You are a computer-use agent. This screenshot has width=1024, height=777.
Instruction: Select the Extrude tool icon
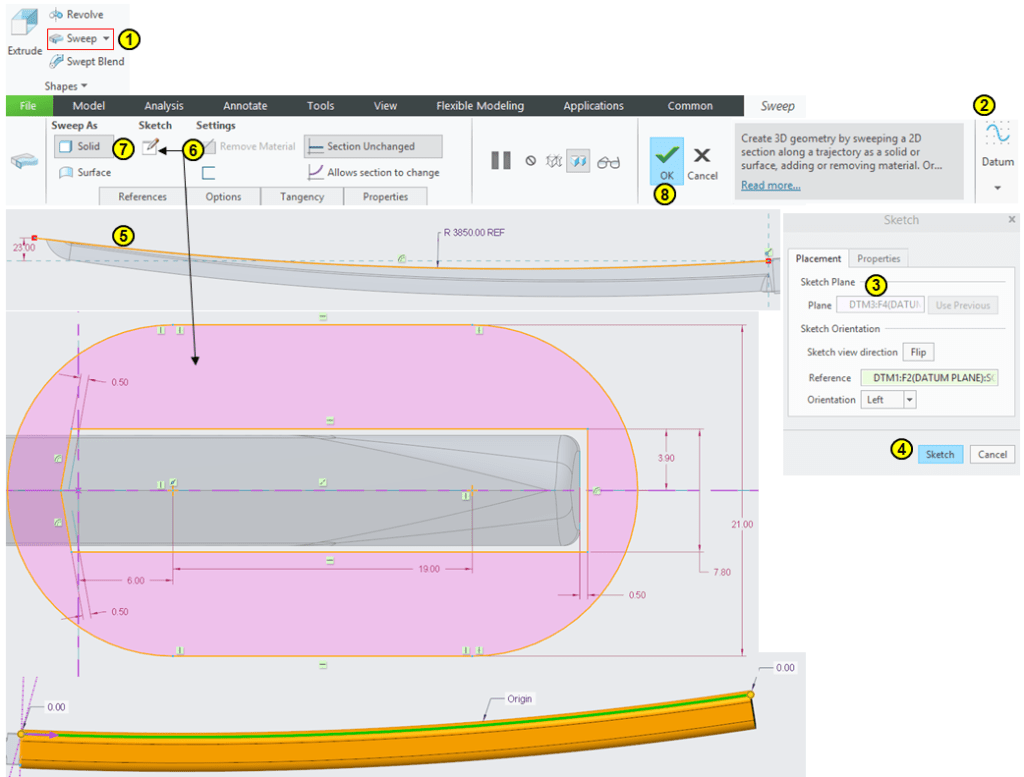pyautogui.click(x=24, y=24)
